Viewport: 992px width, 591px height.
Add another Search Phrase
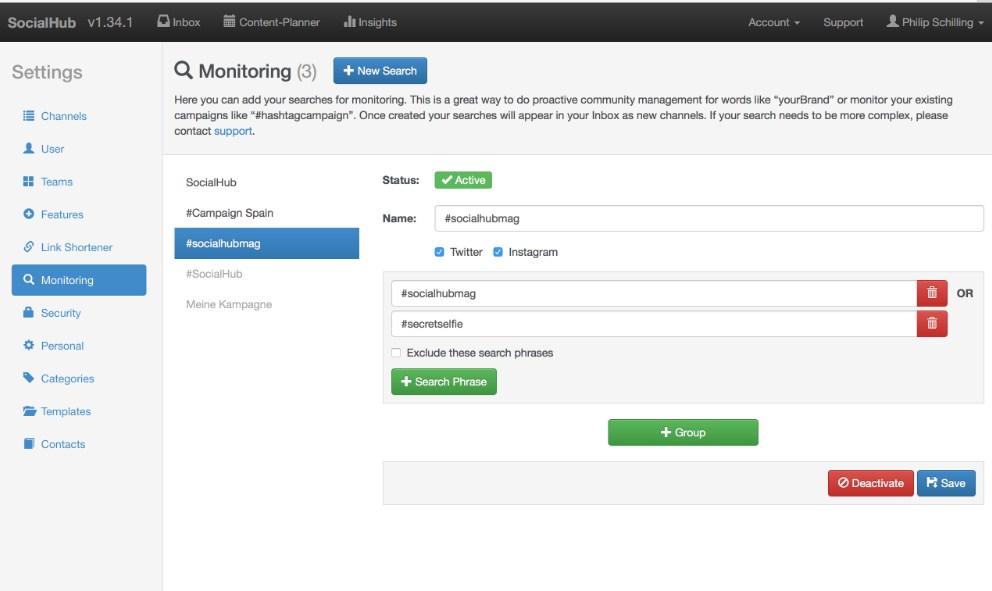coord(443,382)
